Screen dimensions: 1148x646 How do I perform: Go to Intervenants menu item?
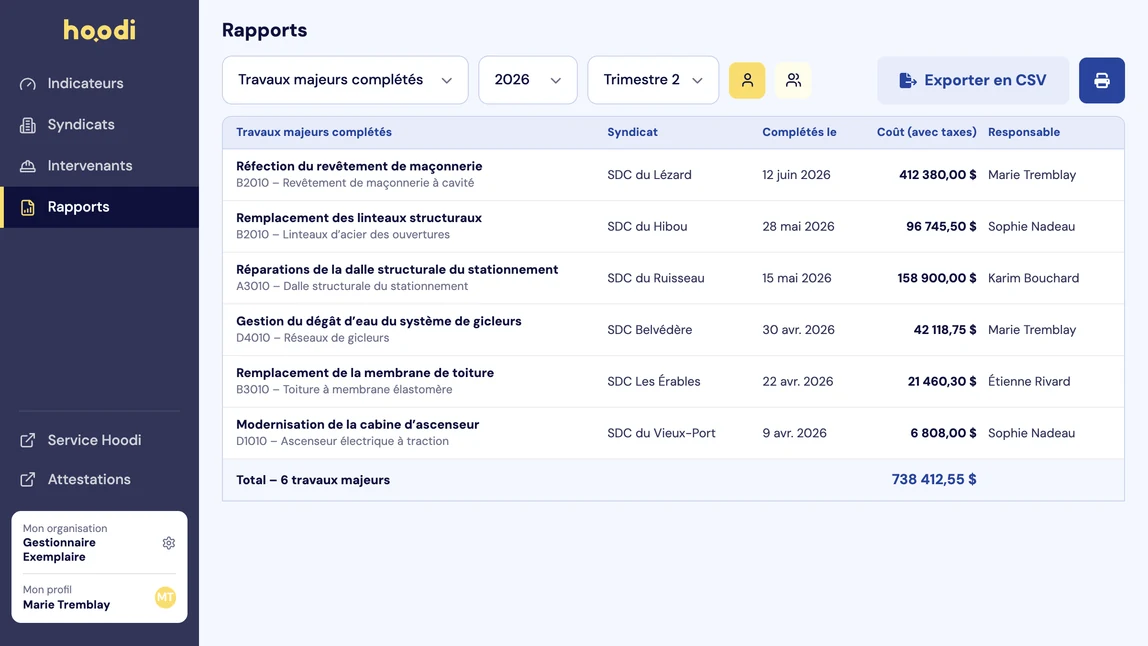(100, 166)
